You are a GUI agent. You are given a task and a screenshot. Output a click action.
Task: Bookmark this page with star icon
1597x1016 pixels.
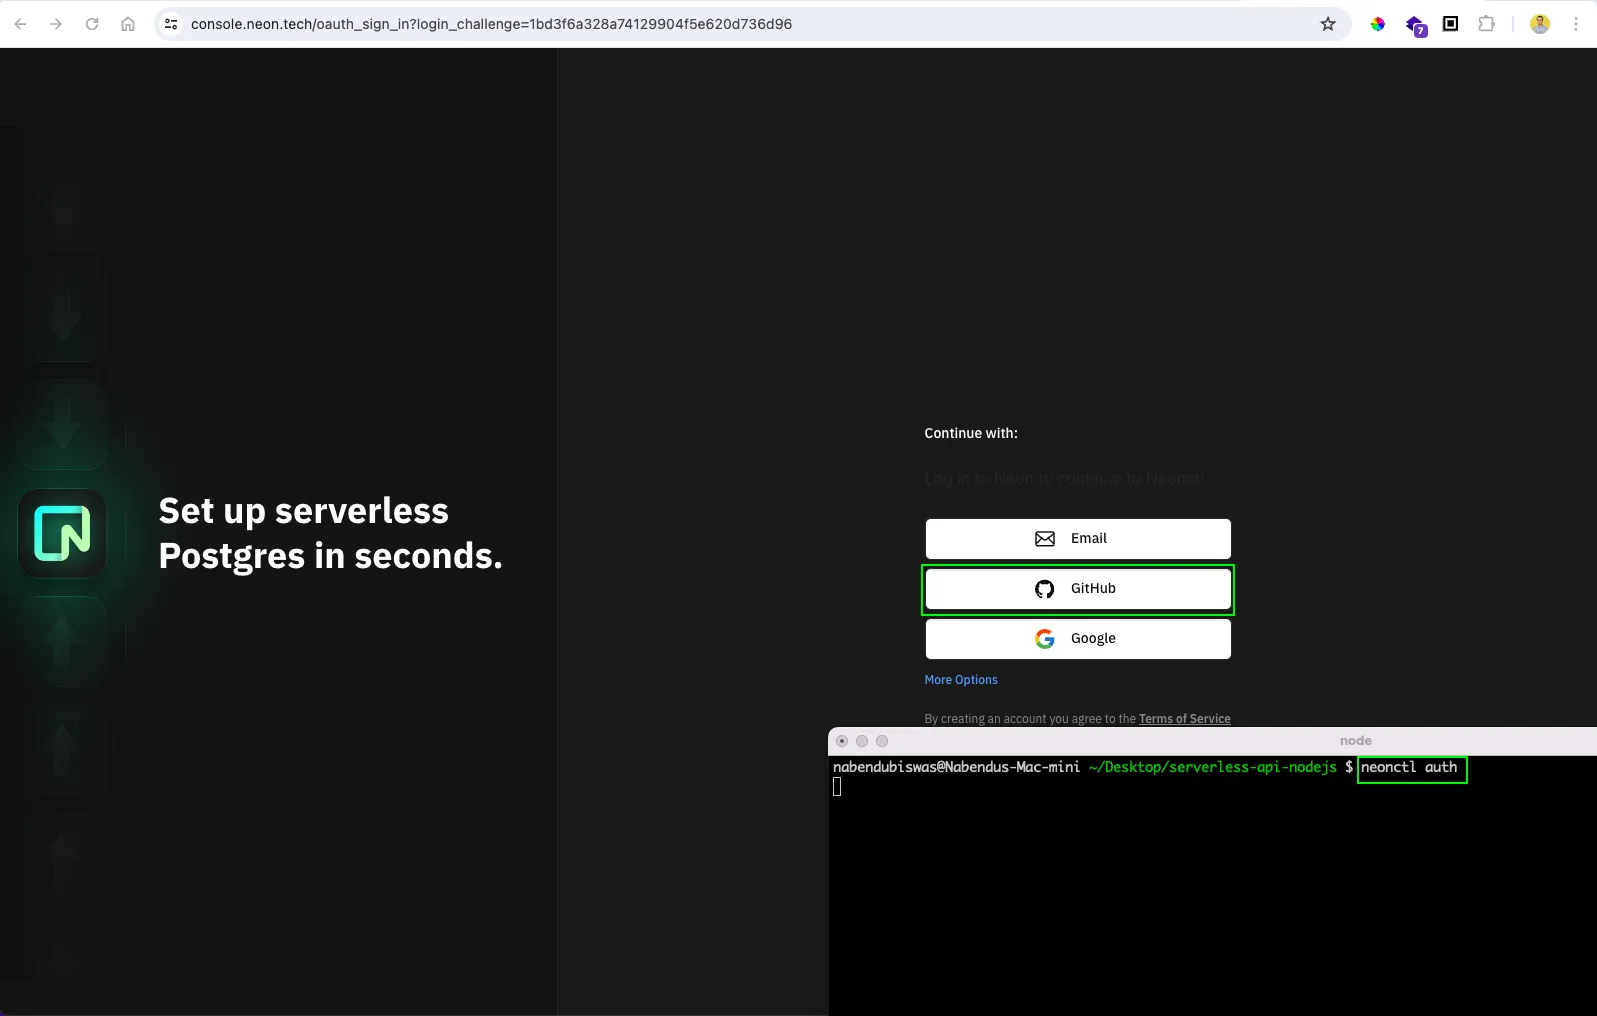(1328, 24)
